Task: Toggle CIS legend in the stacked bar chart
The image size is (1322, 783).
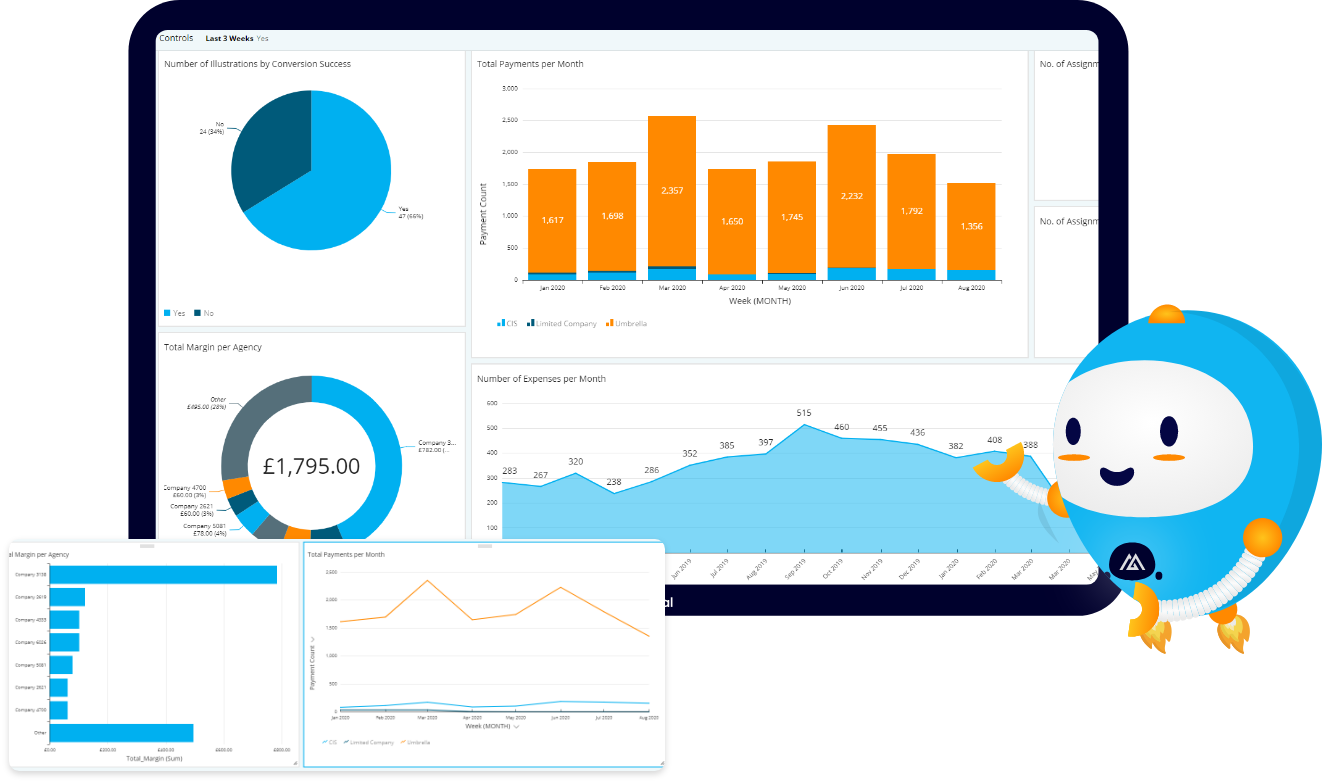Action: 508,323
